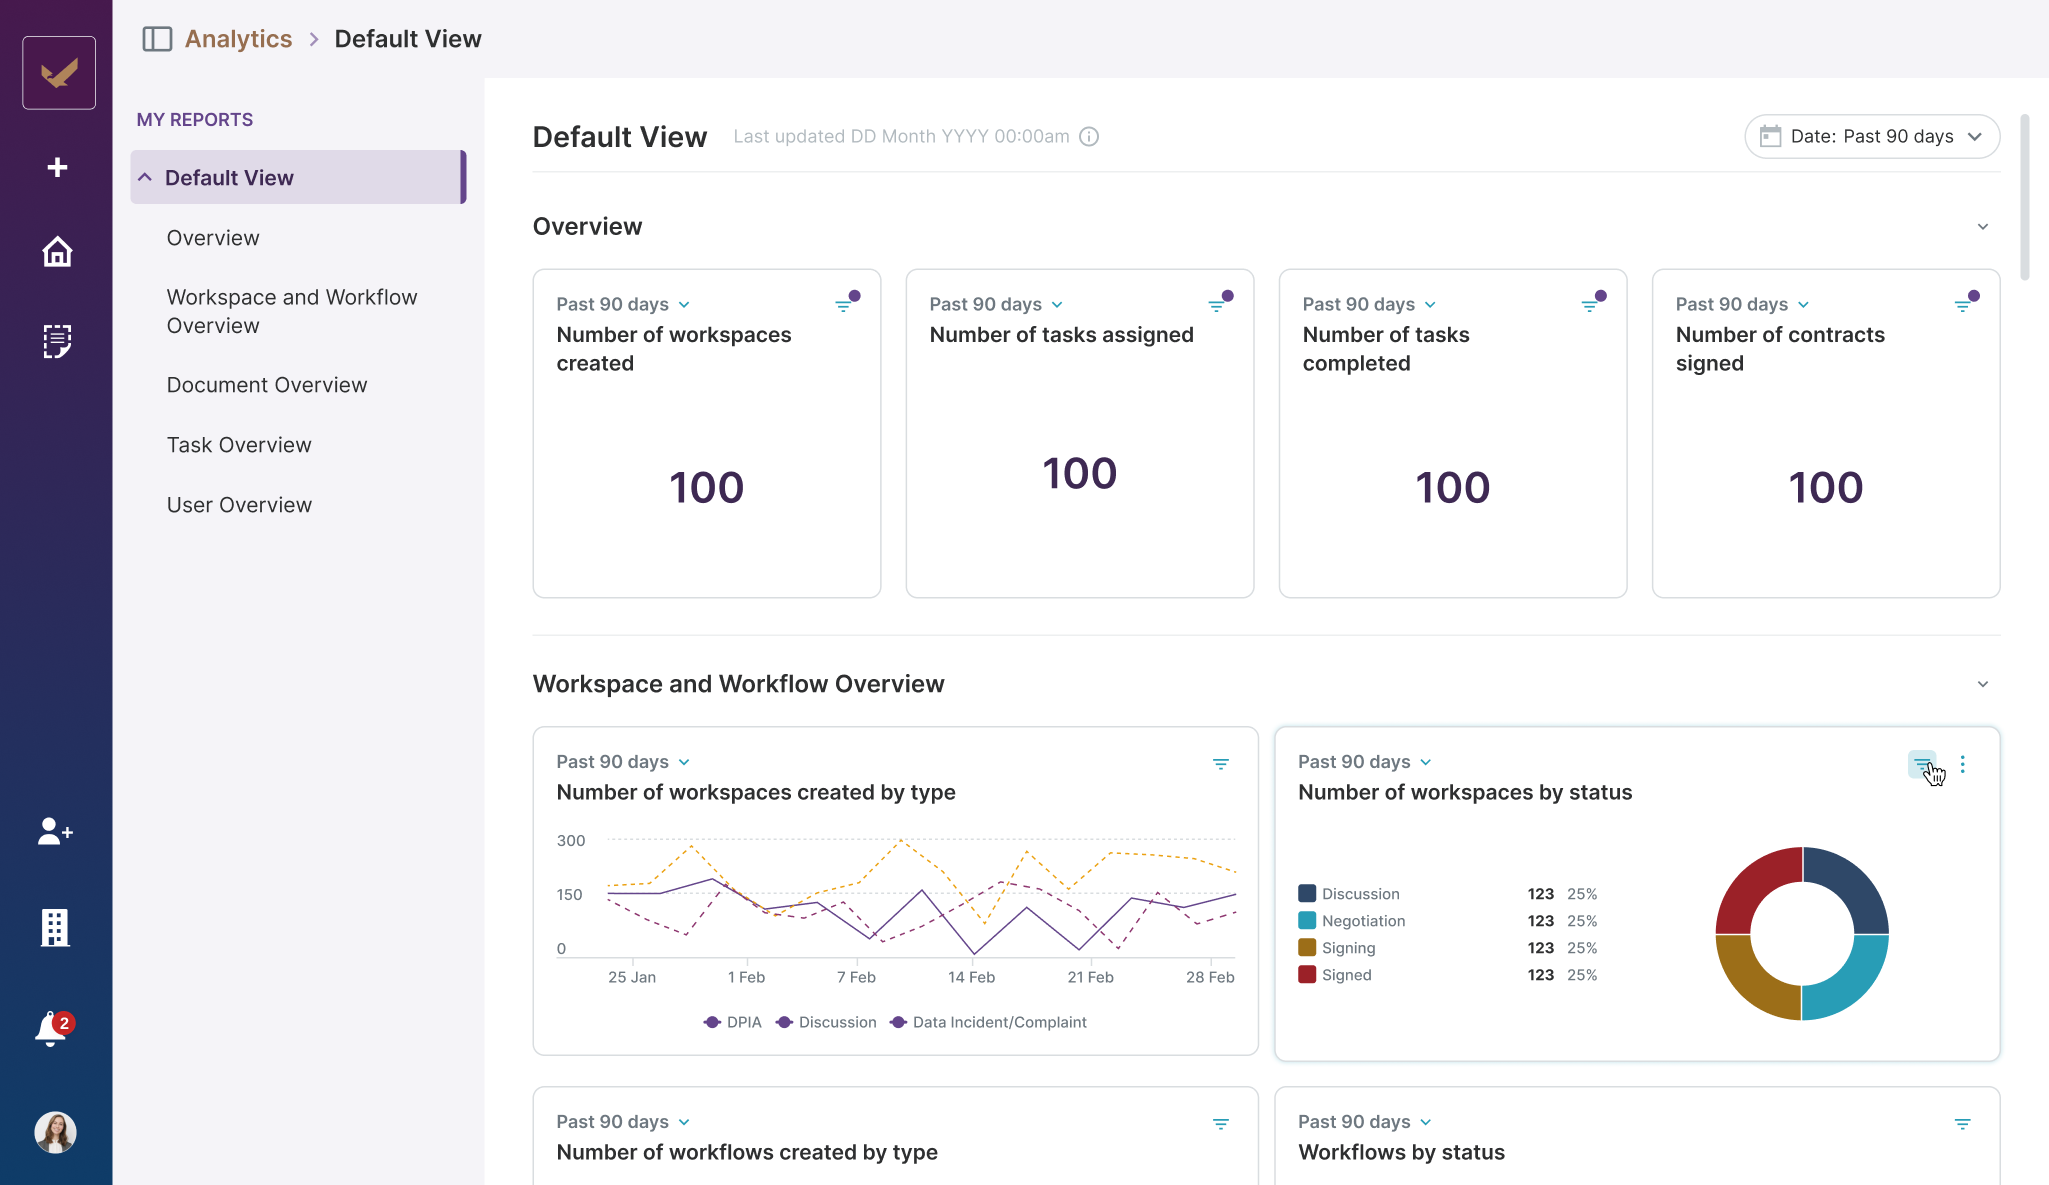Screen dimensions: 2049x1185
Task: Open the documents sidebar icon
Action: [x=57, y=341]
